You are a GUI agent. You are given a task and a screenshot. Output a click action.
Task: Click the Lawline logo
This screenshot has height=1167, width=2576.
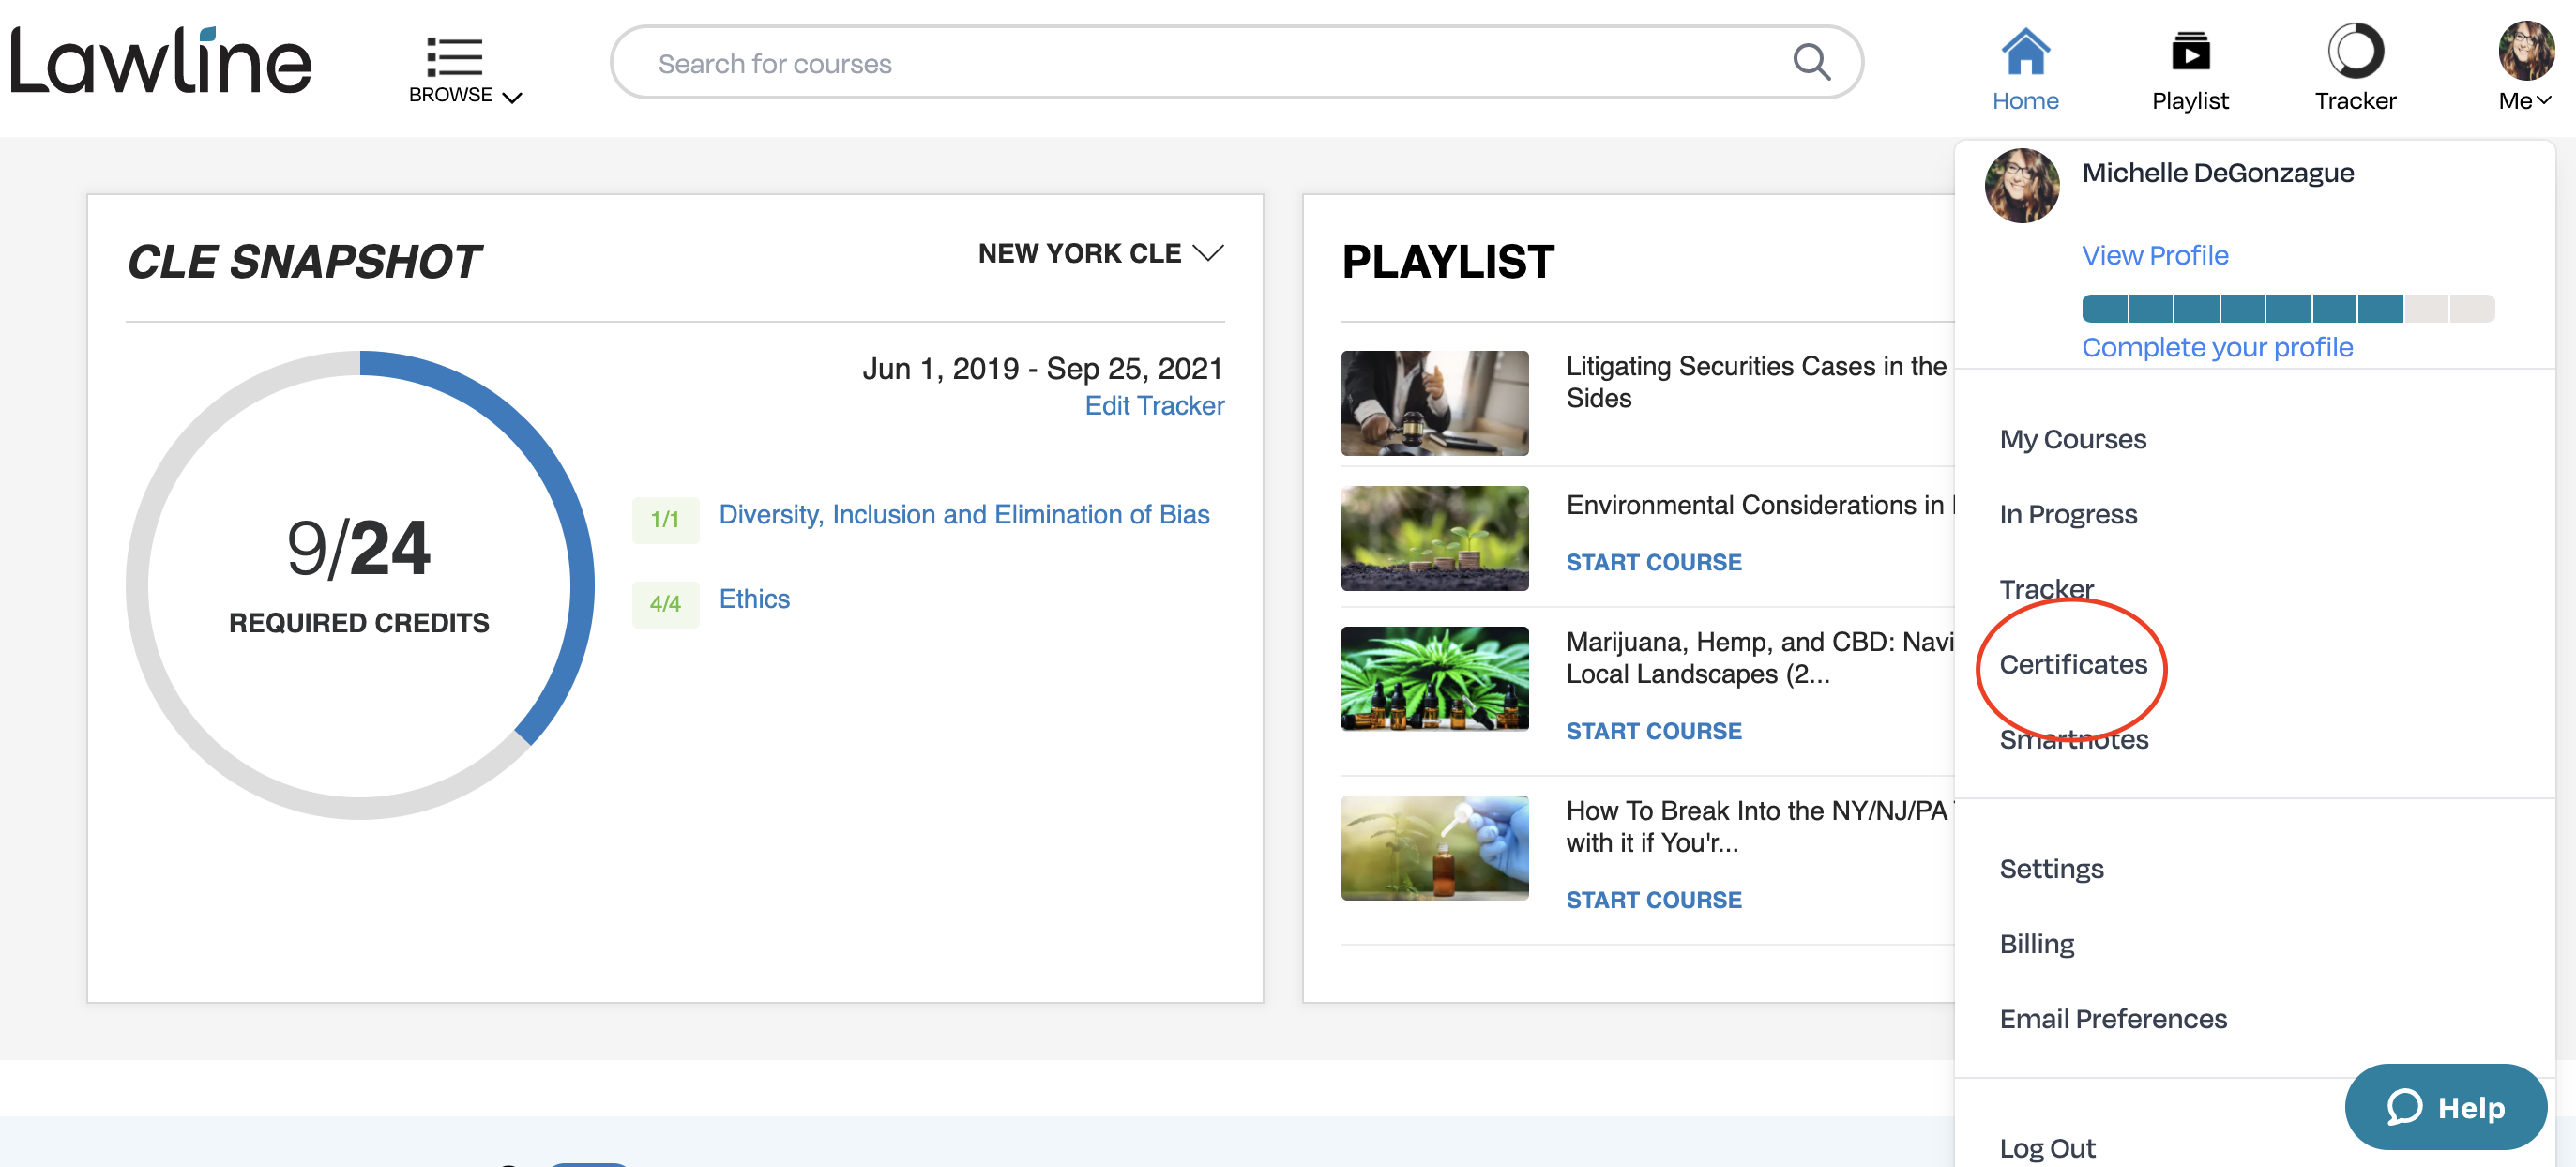click(x=161, y=62)
